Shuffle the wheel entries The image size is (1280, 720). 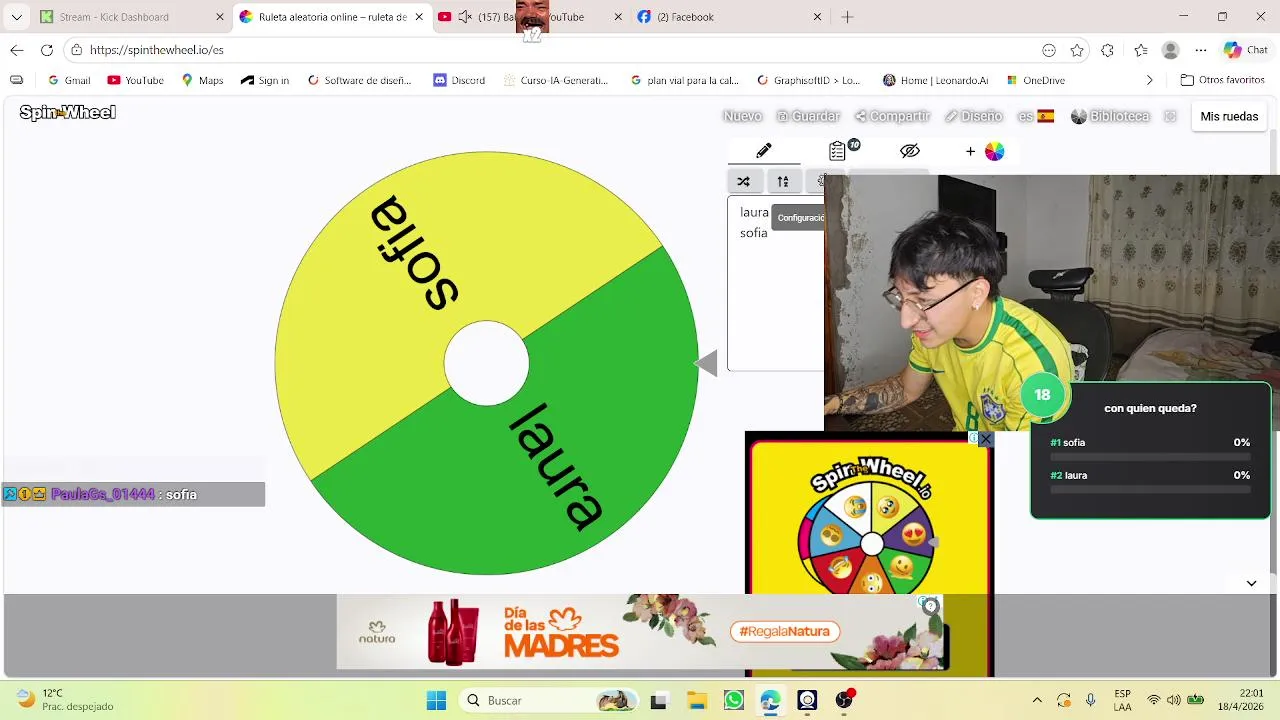(743, 181)
